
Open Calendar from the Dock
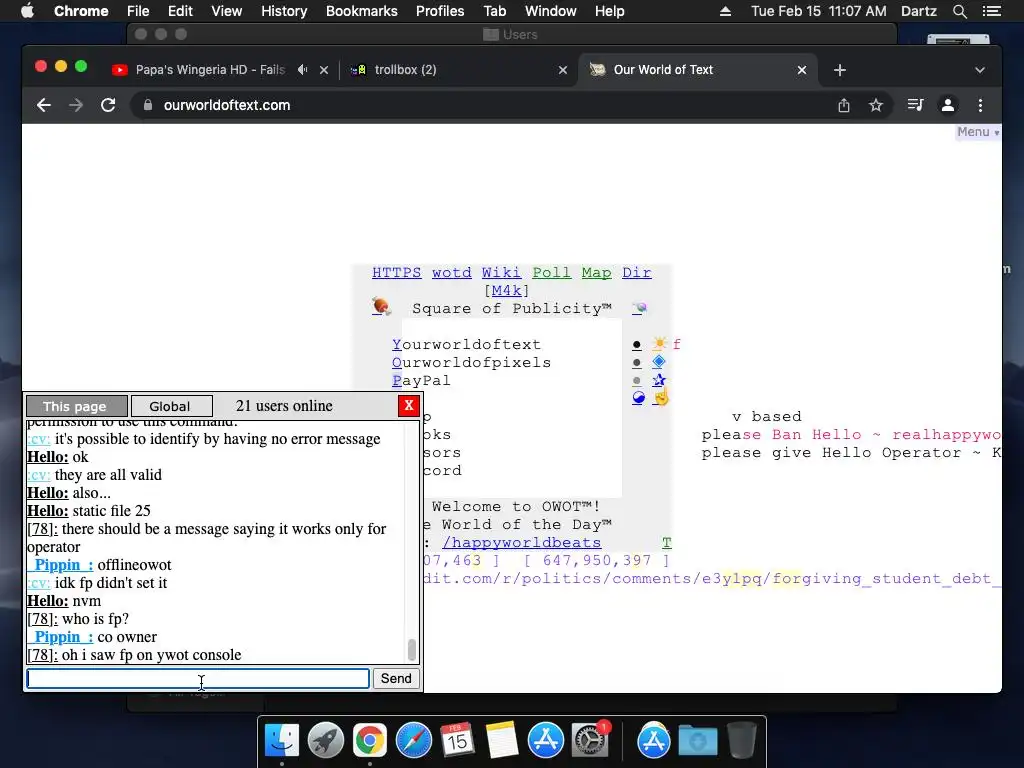click(x=457, y=740)
